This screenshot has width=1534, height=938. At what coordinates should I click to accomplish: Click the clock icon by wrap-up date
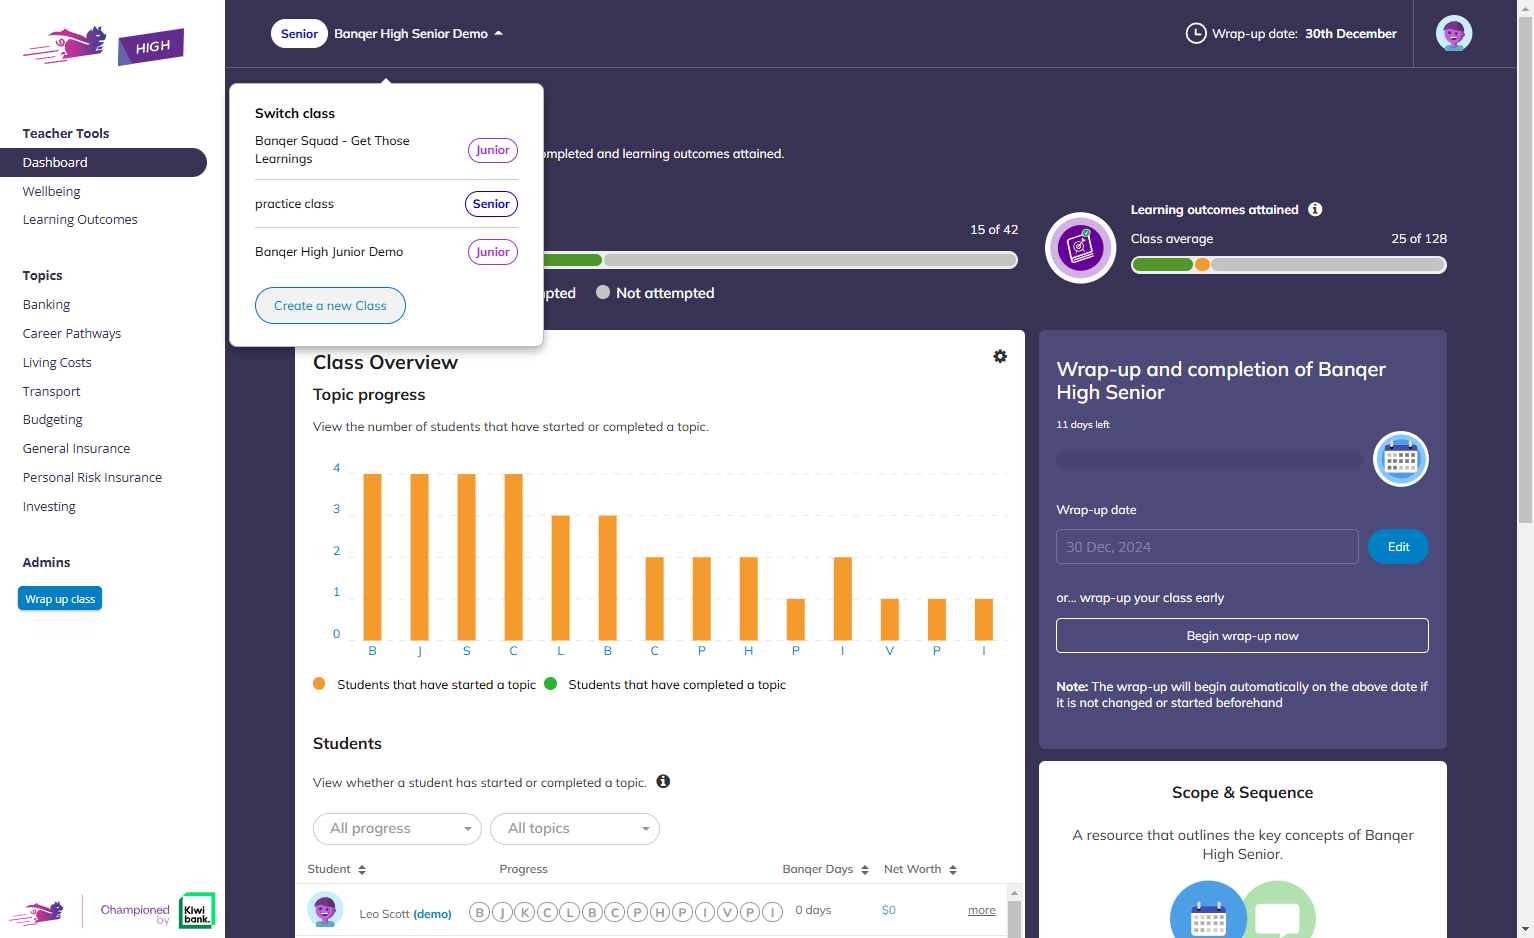coord(1196,33)
